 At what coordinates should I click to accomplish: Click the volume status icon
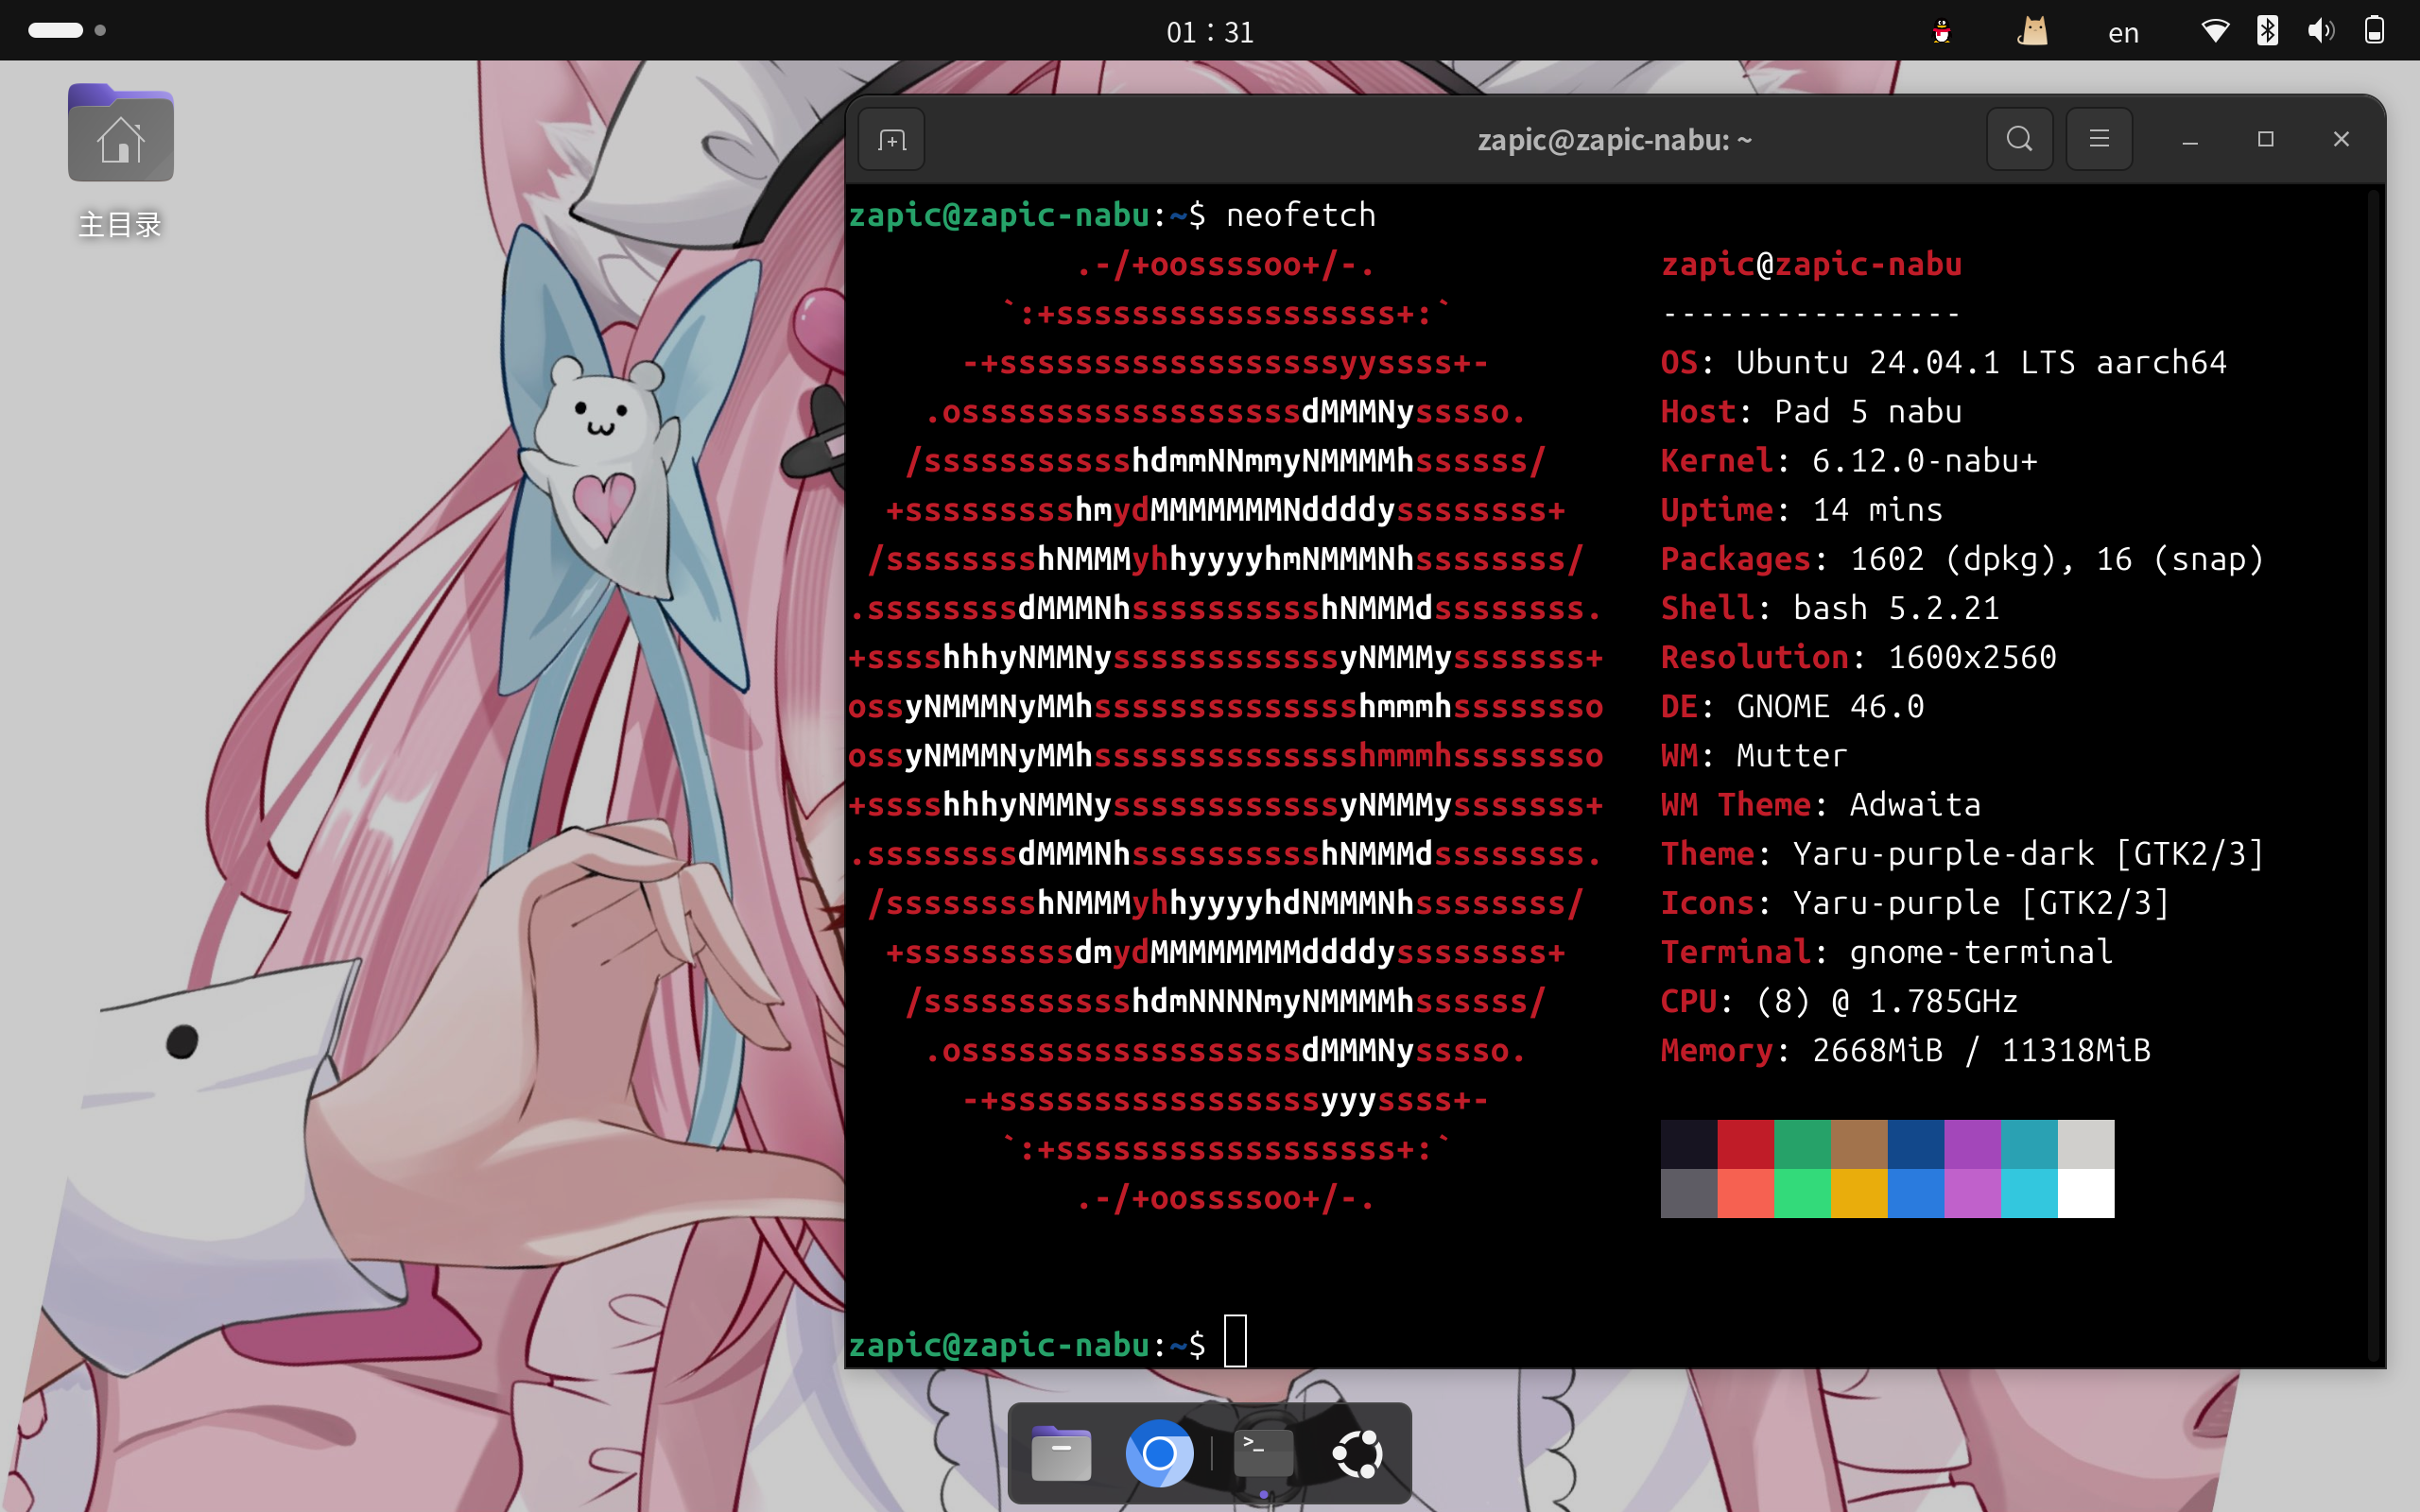coord(2320,31)
